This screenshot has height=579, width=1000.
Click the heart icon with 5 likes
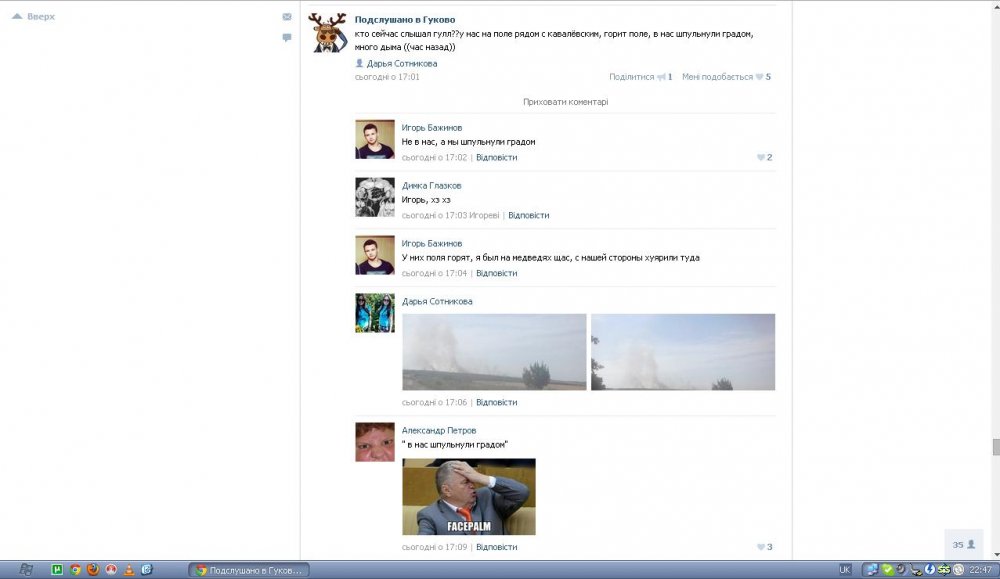tap(760, 77)
